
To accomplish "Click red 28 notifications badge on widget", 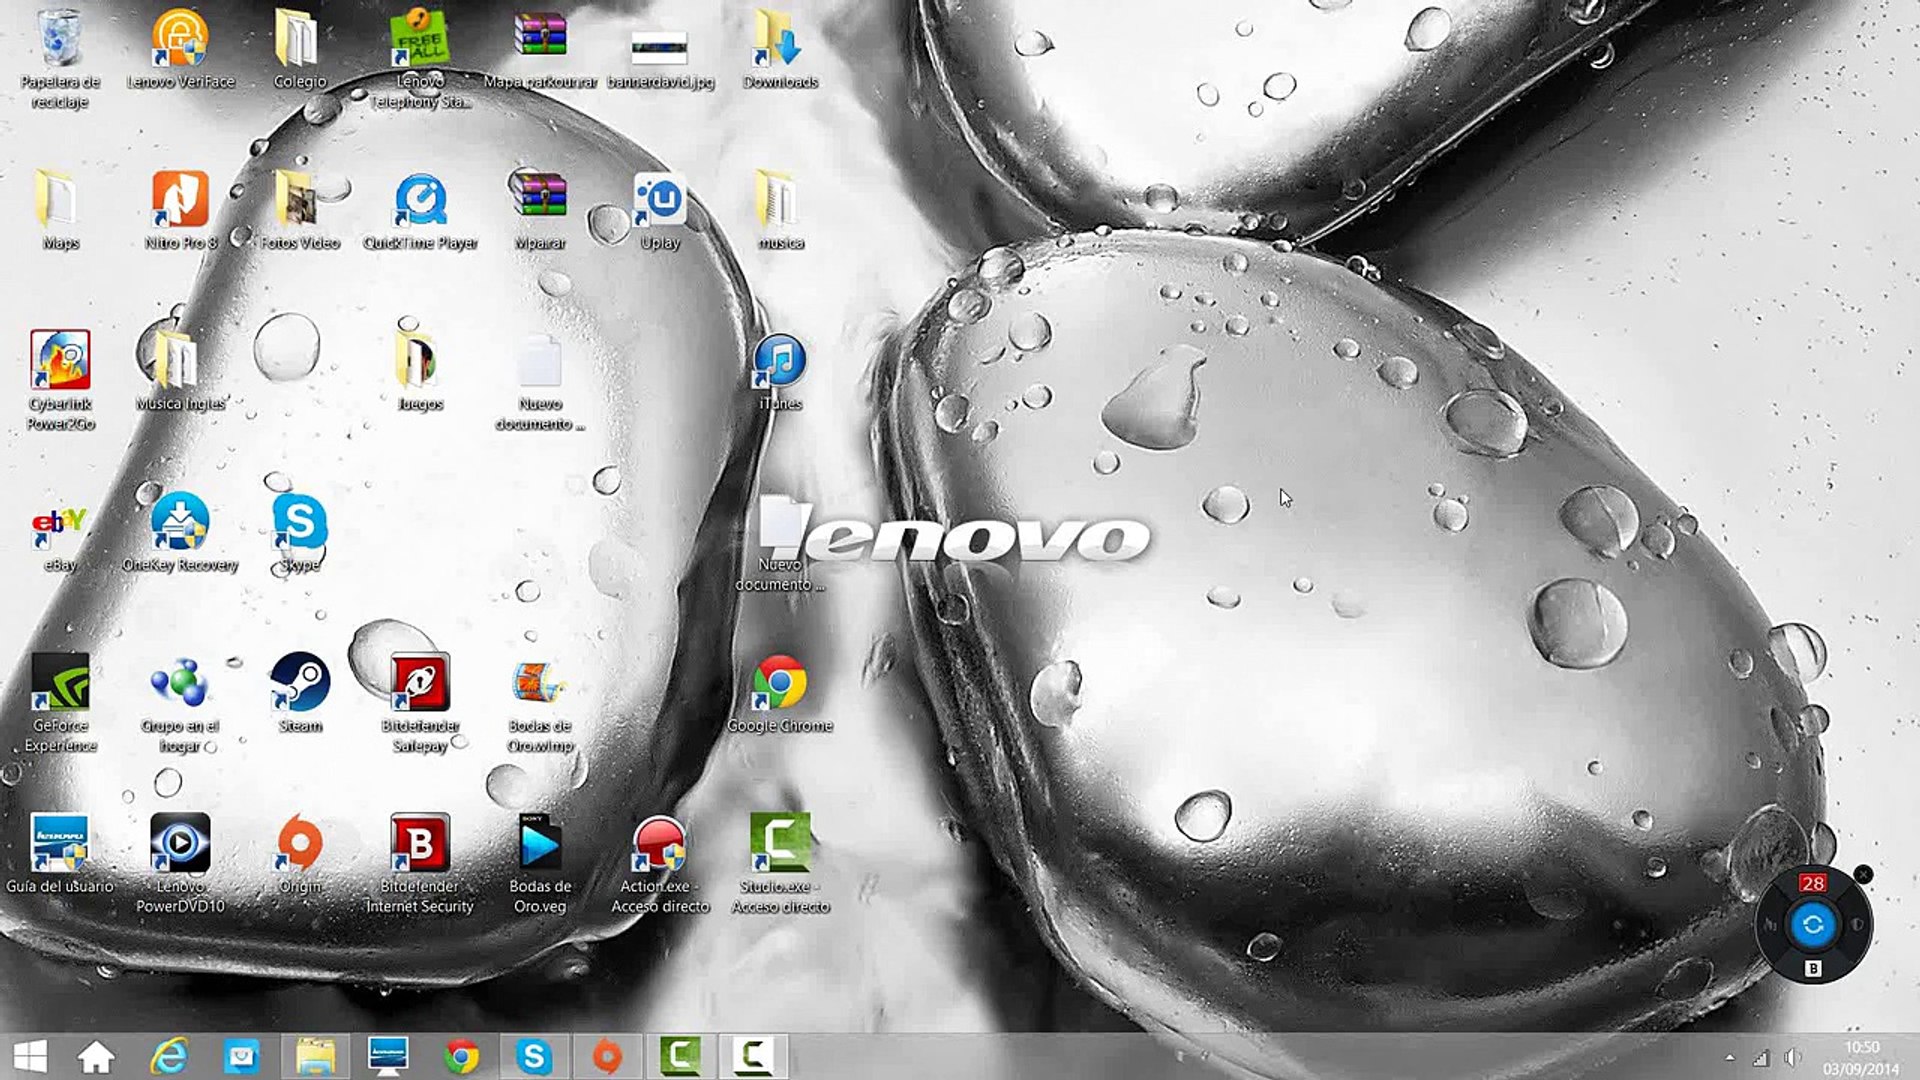I will pyautogui.click(x=1812, y=883).
